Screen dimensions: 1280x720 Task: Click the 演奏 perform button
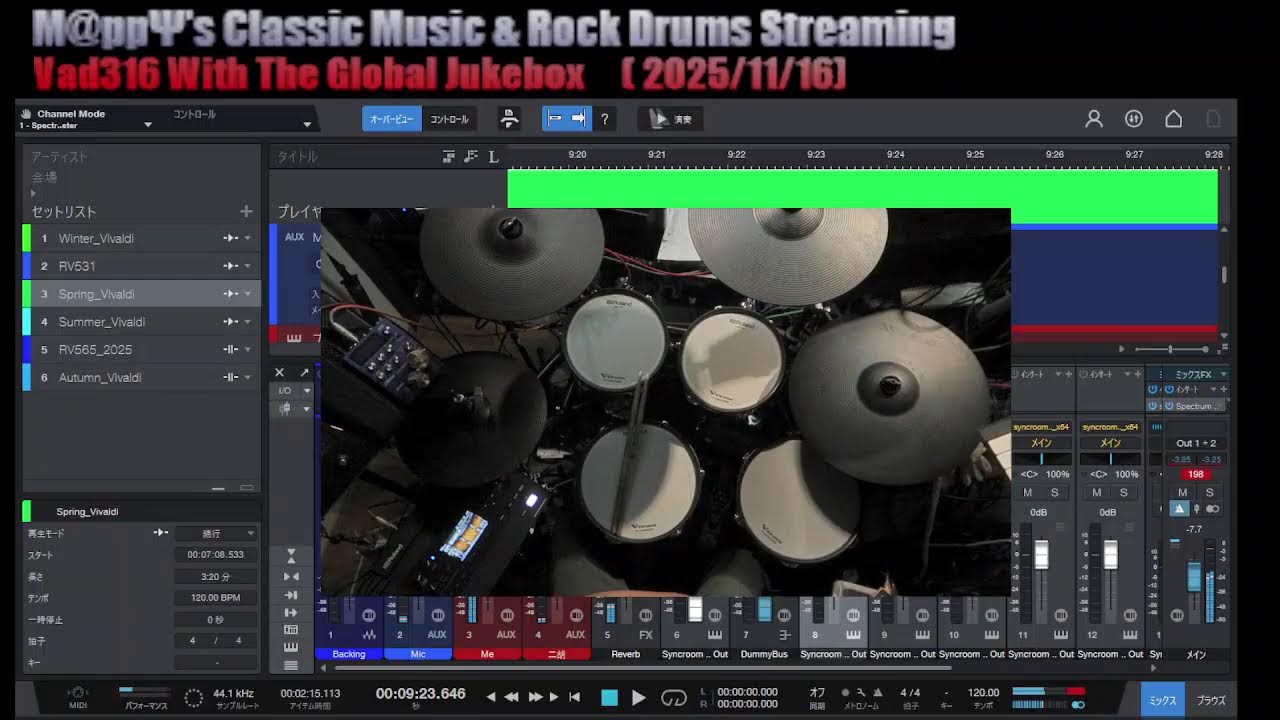672,119
